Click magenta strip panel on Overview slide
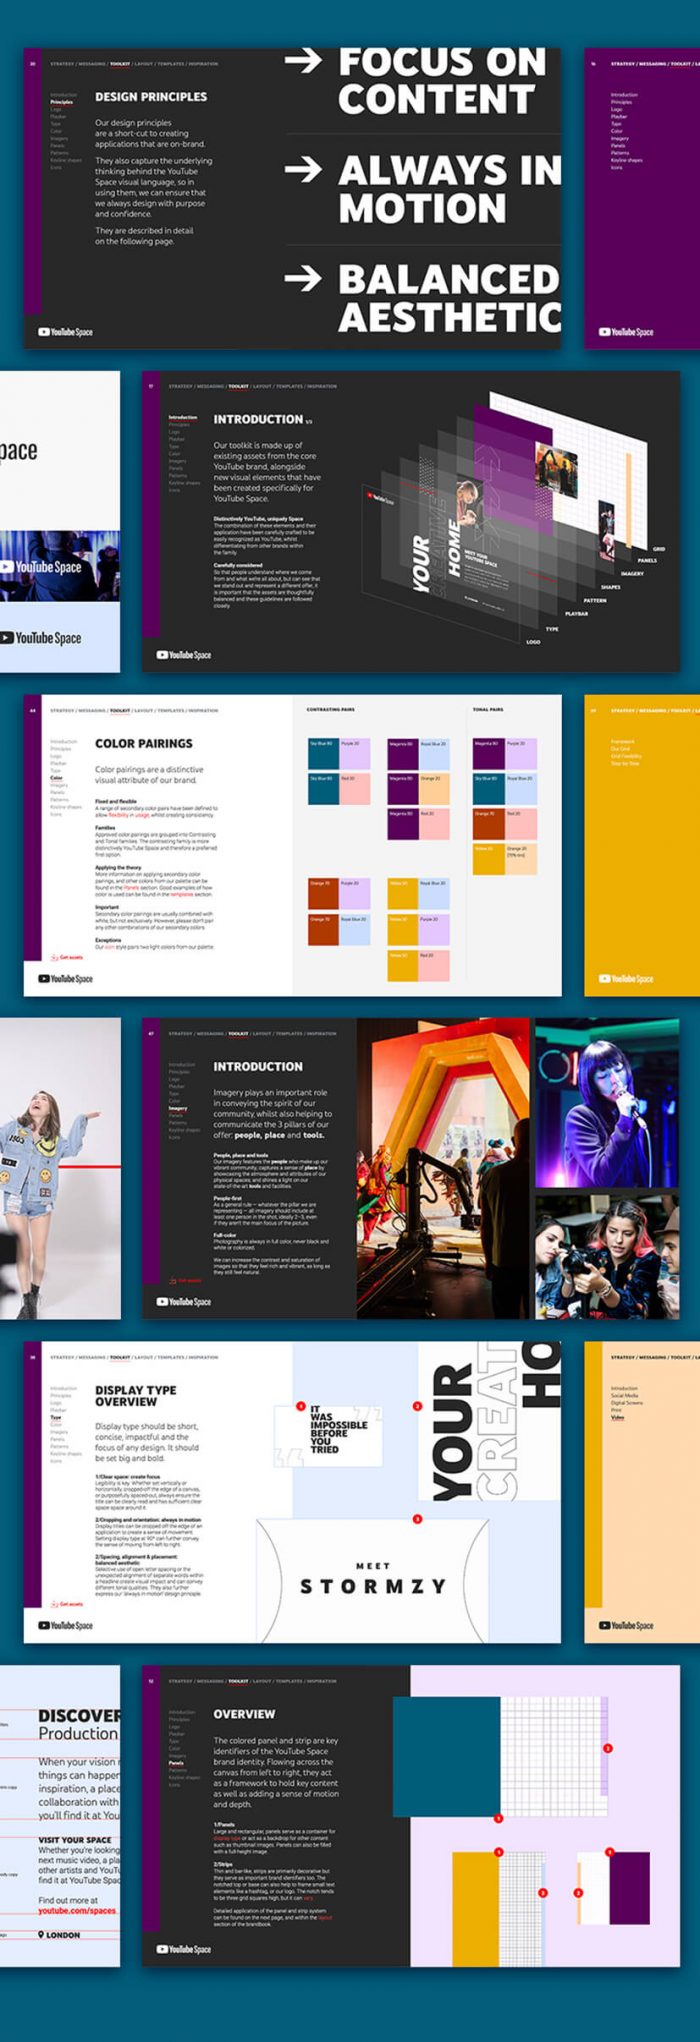Viewport: 700px width, 2042px height. tap(629, 1888)
